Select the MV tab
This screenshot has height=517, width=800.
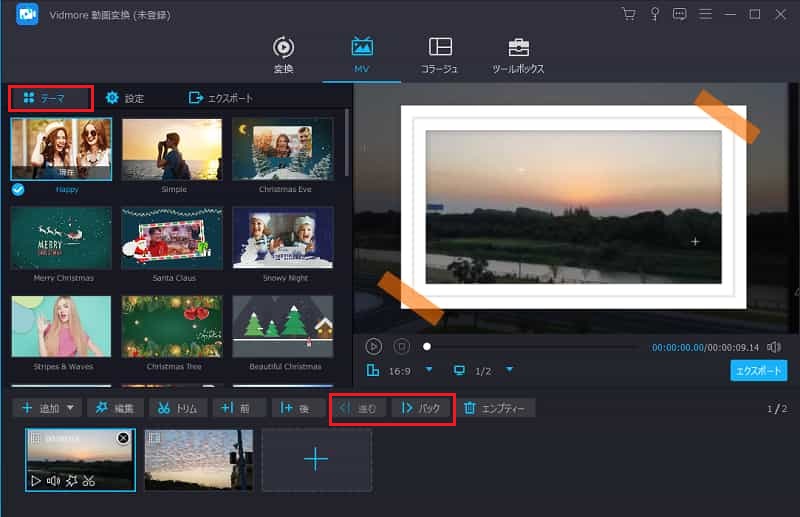pyautogui.click(x=362, y=55)
